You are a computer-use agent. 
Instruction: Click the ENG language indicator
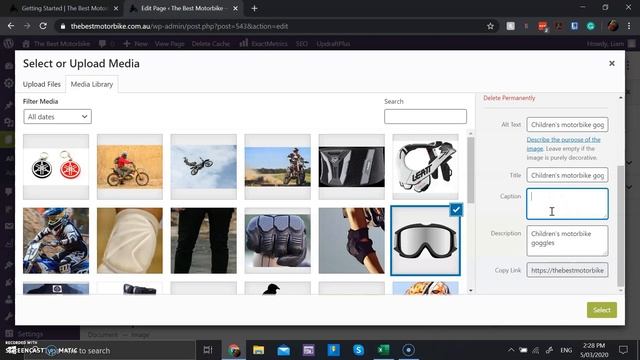pos(566,350)
